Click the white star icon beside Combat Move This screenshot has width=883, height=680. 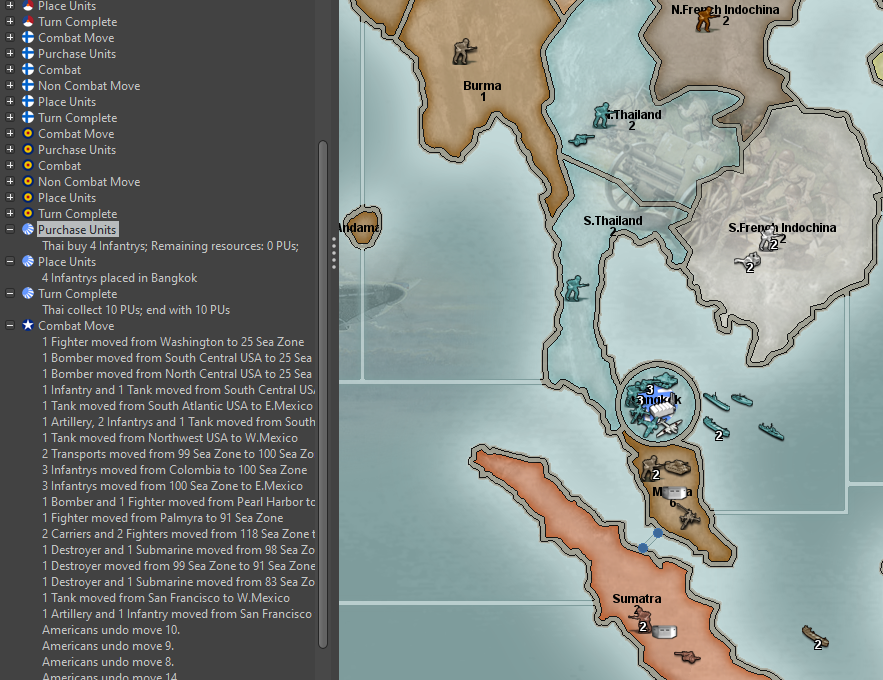pos(28,325)
